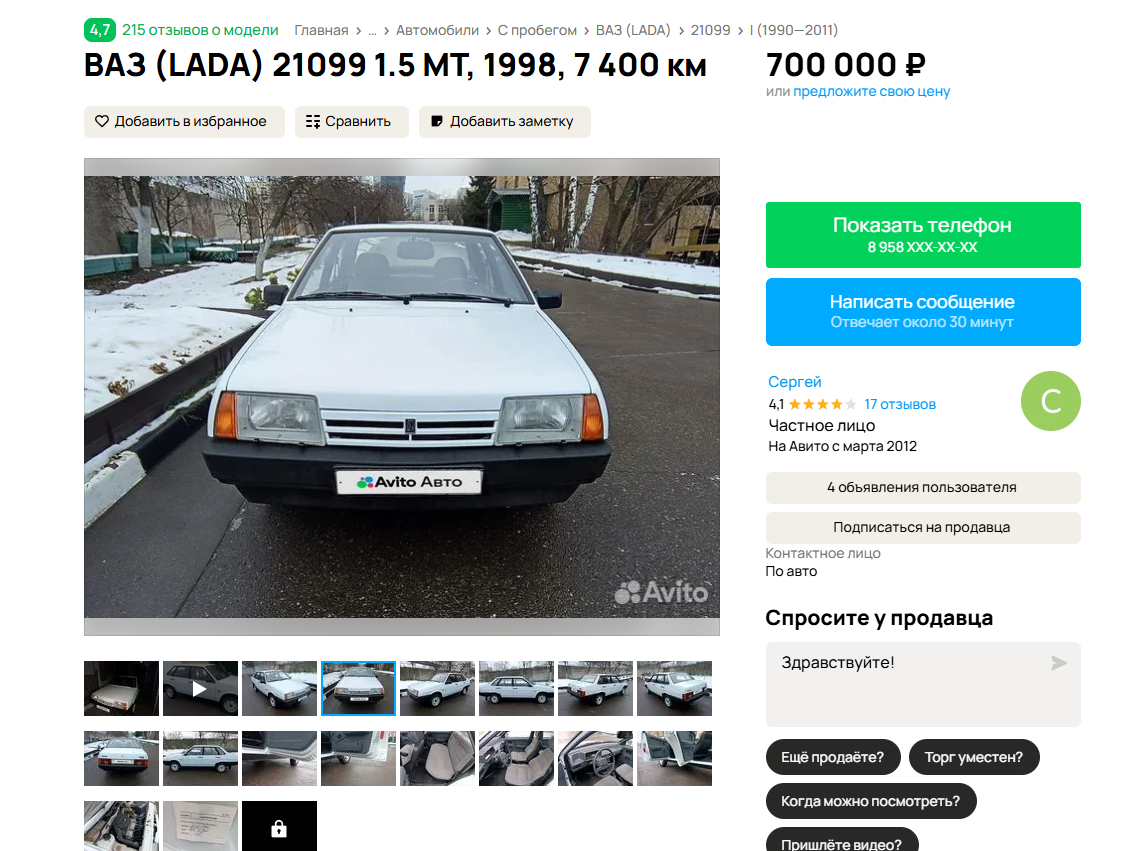Click seller avatar with letter C
The width and height of the screenshot is (1145, 851).
click(1050, 401)
